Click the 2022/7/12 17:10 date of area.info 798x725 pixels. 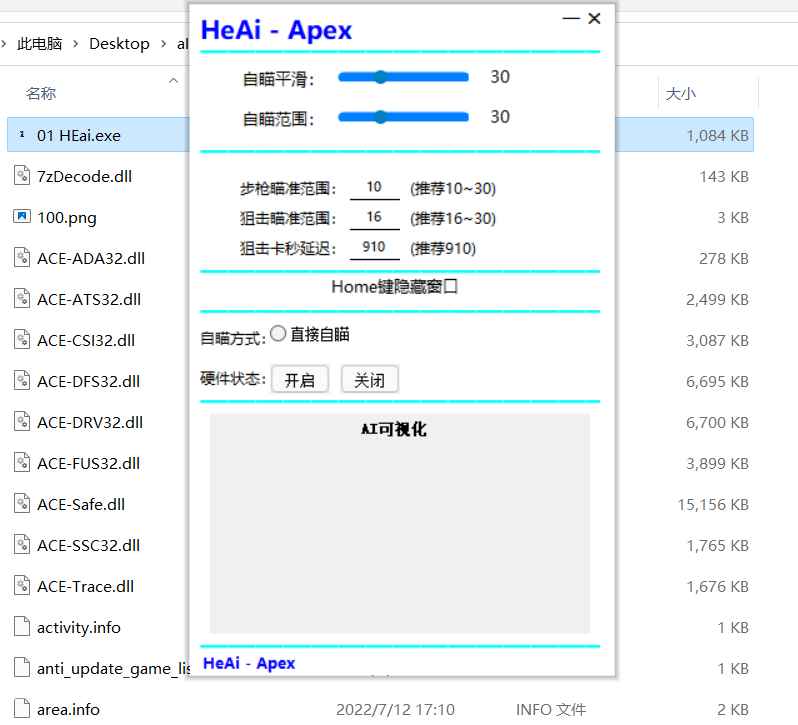click(395, 710)
